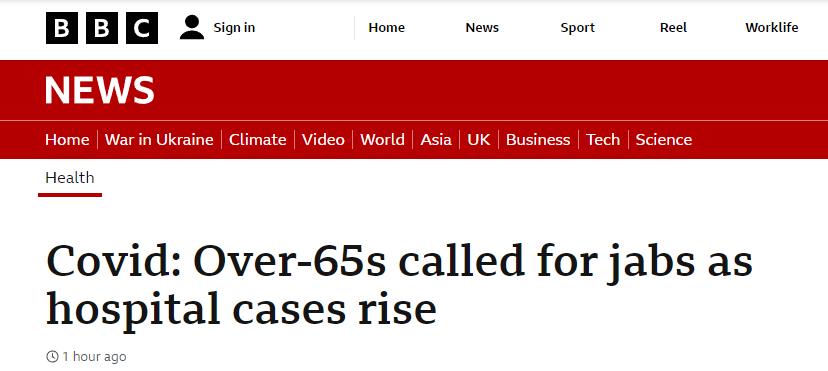Open News in top navigation
Image resolution: width=828 pixels, height=371 pixels.
[482, 27]
